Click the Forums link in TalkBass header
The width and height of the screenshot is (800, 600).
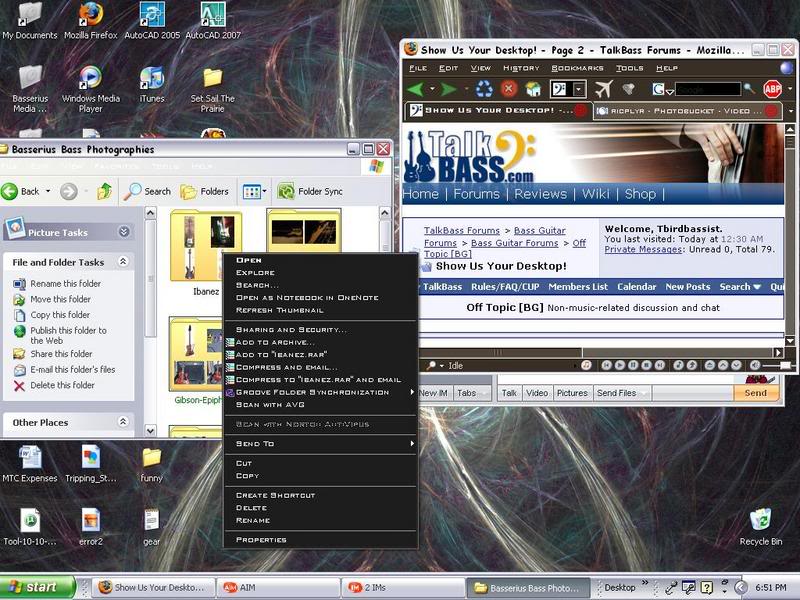(477, 194)
